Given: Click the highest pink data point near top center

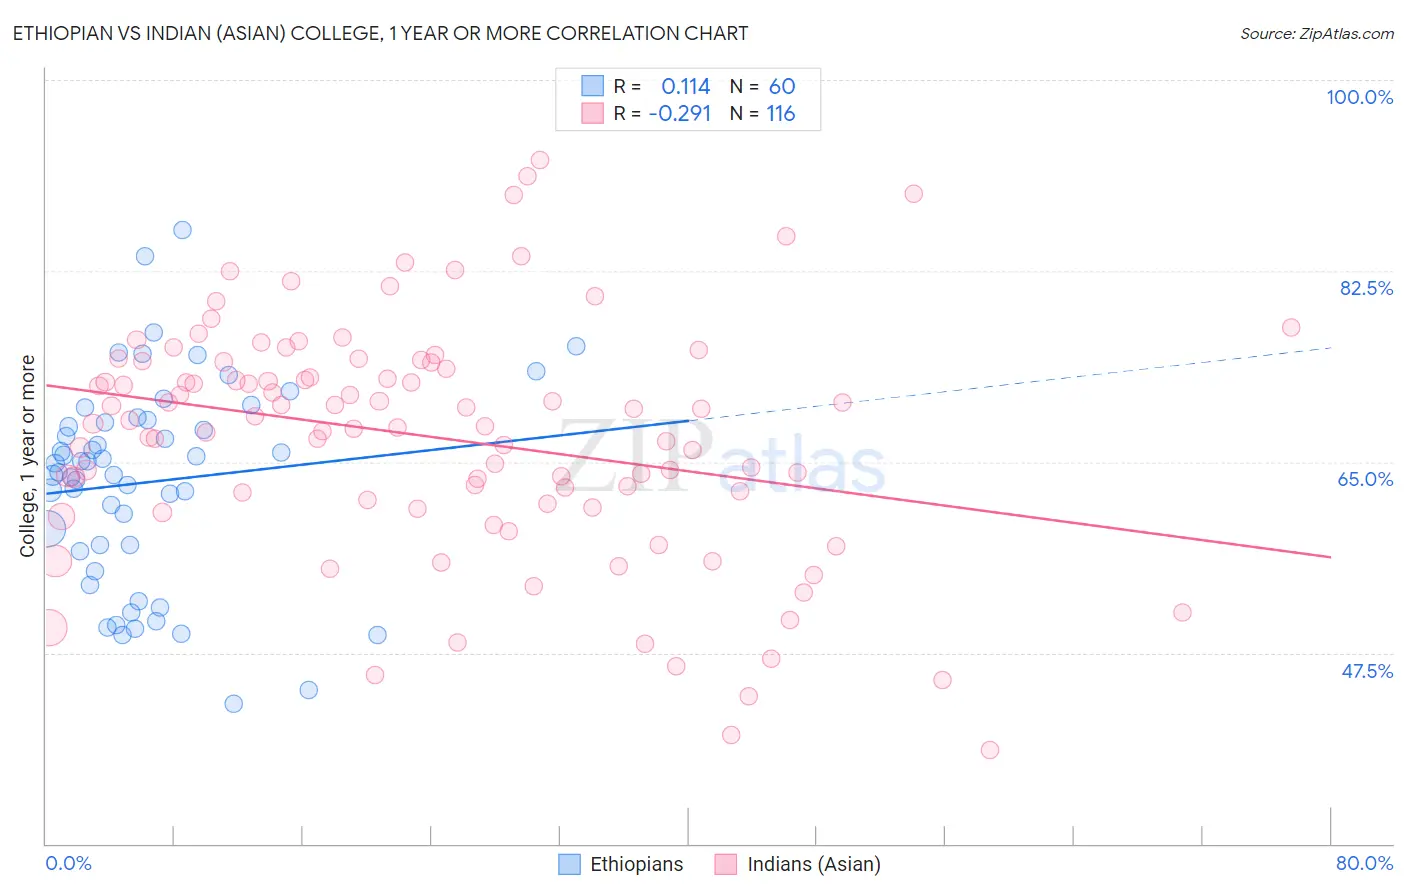Looking at the screenshot, I should tap(540, 160).
